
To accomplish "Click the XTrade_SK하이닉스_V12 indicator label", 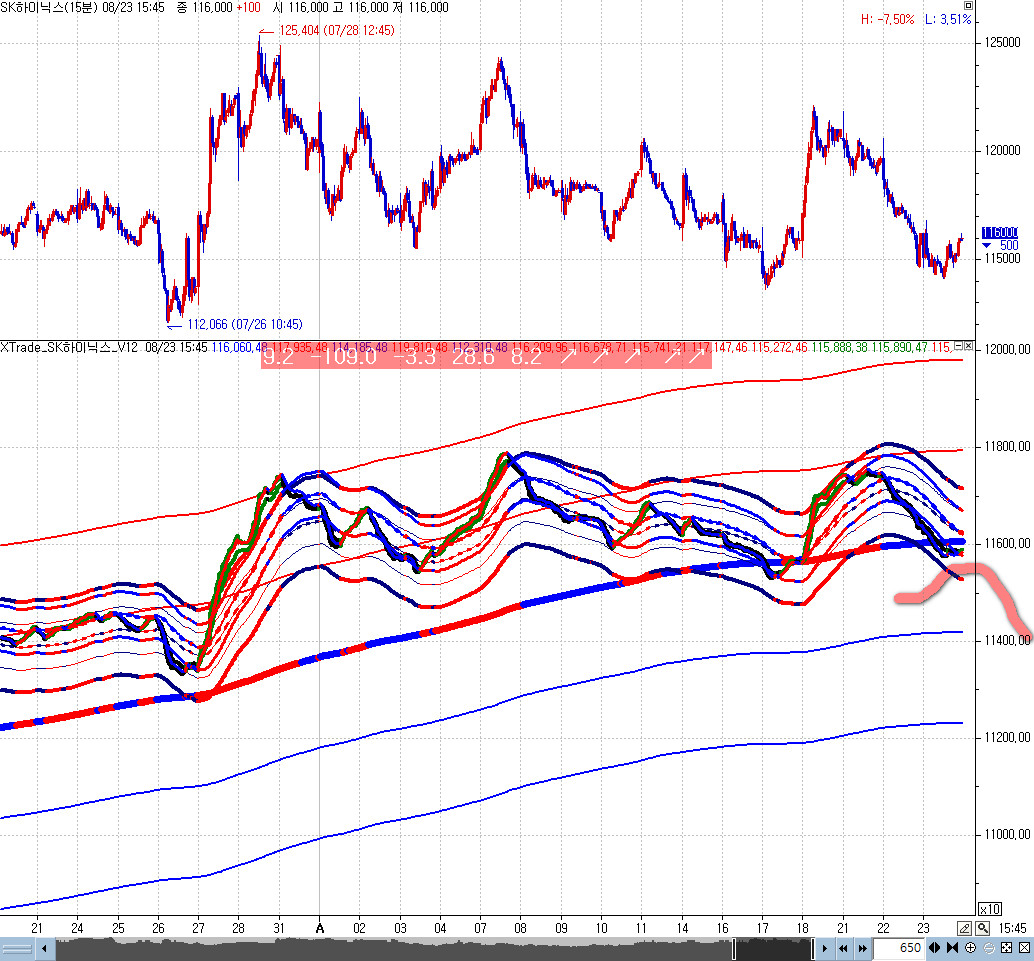I will pos(70,347).
